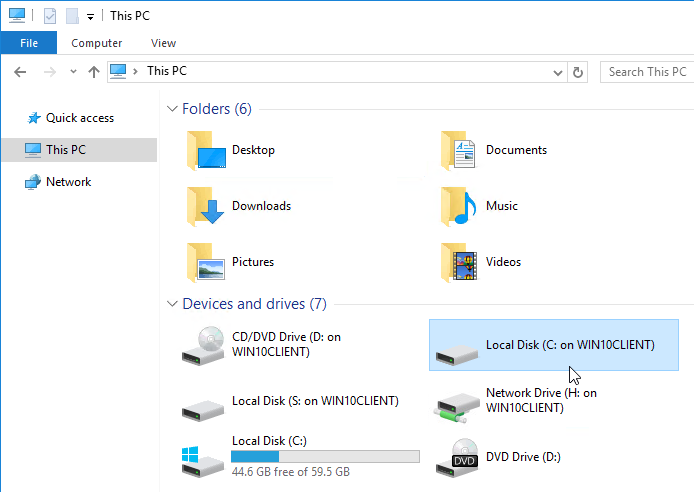694x492 pixels.
Task: Select the Pictures folder icon
Action: coord(206,262)
